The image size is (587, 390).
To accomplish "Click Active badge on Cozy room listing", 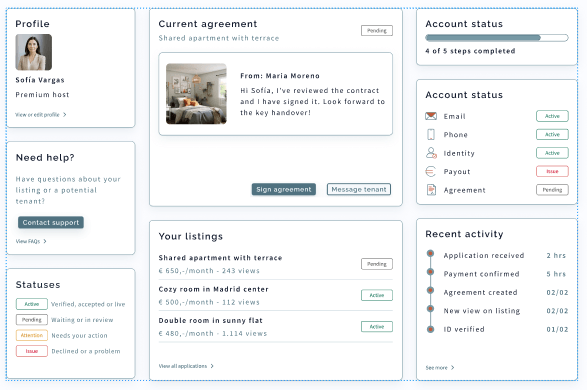I will point(377,295).
